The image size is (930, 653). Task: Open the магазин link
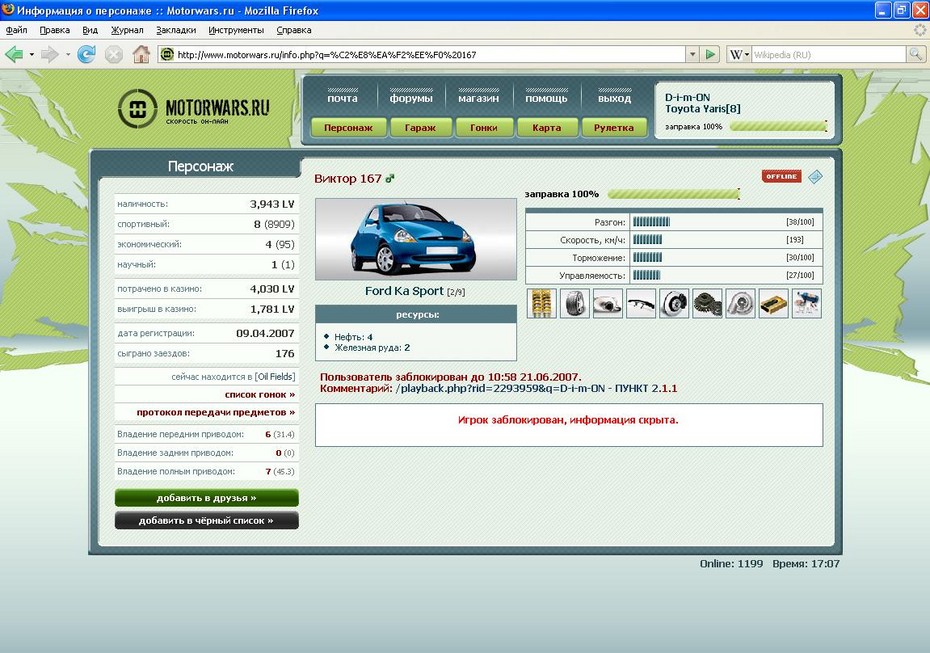click(479, 98)
